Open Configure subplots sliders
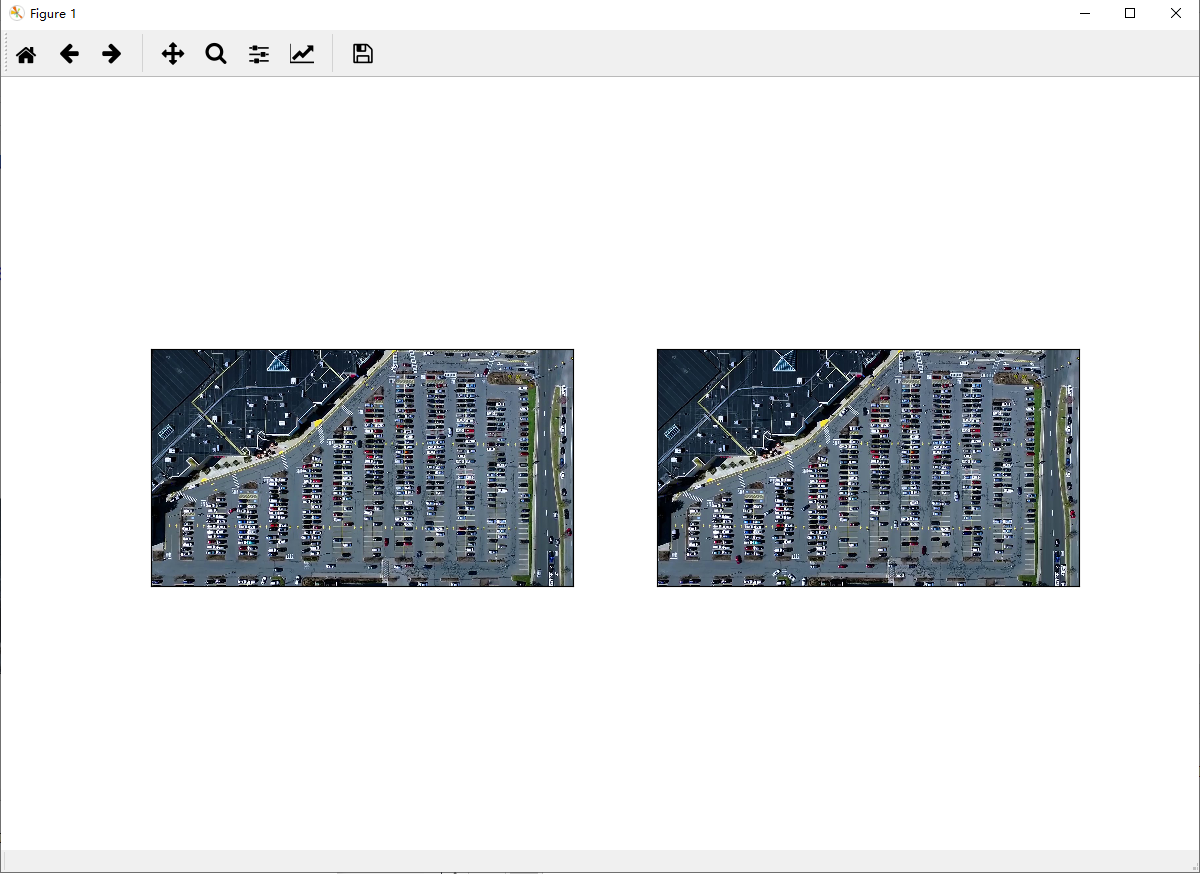The image size is (1200, 874). pos(259,54)
